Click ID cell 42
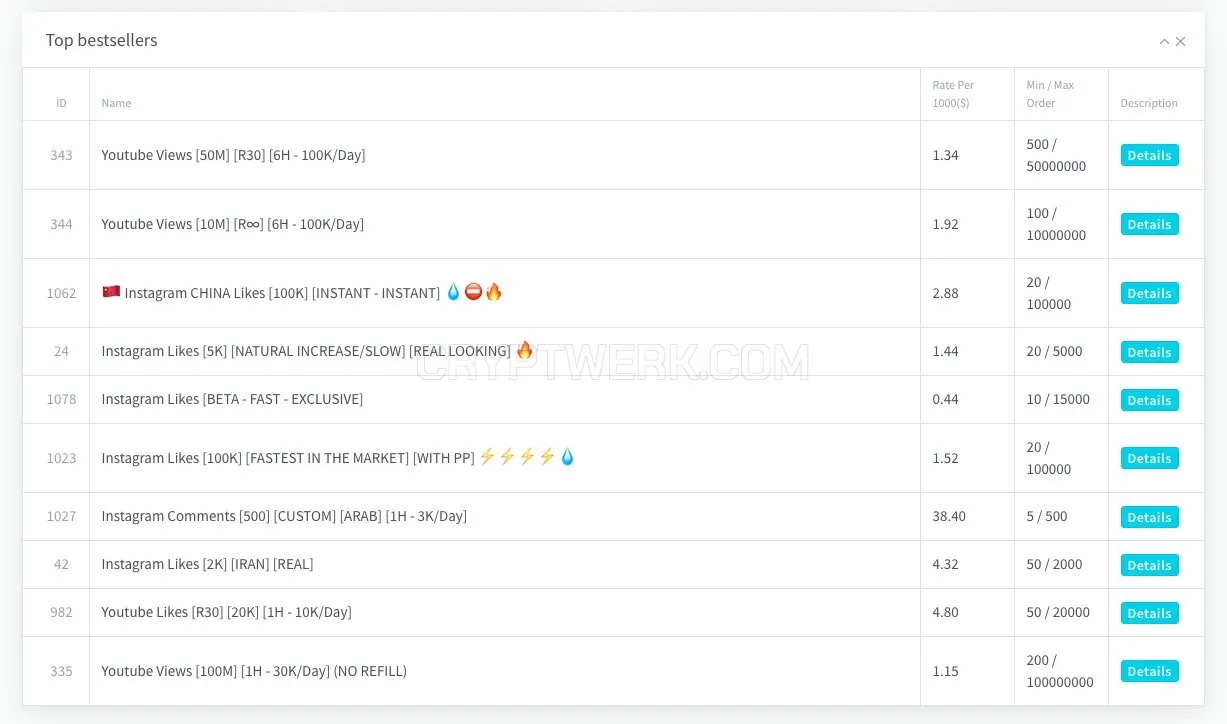Viewport: 1227px width, 724px height. click(61, 564)
